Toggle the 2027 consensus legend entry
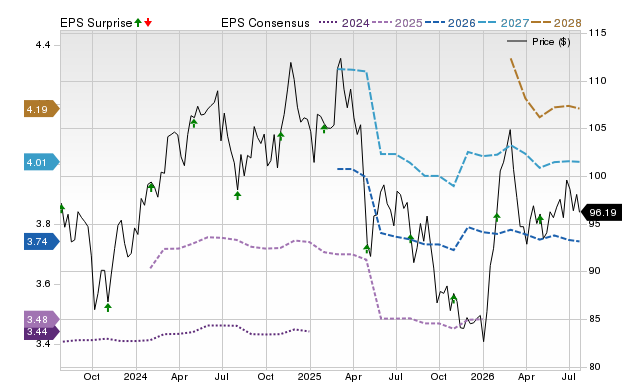 point(503,23)
